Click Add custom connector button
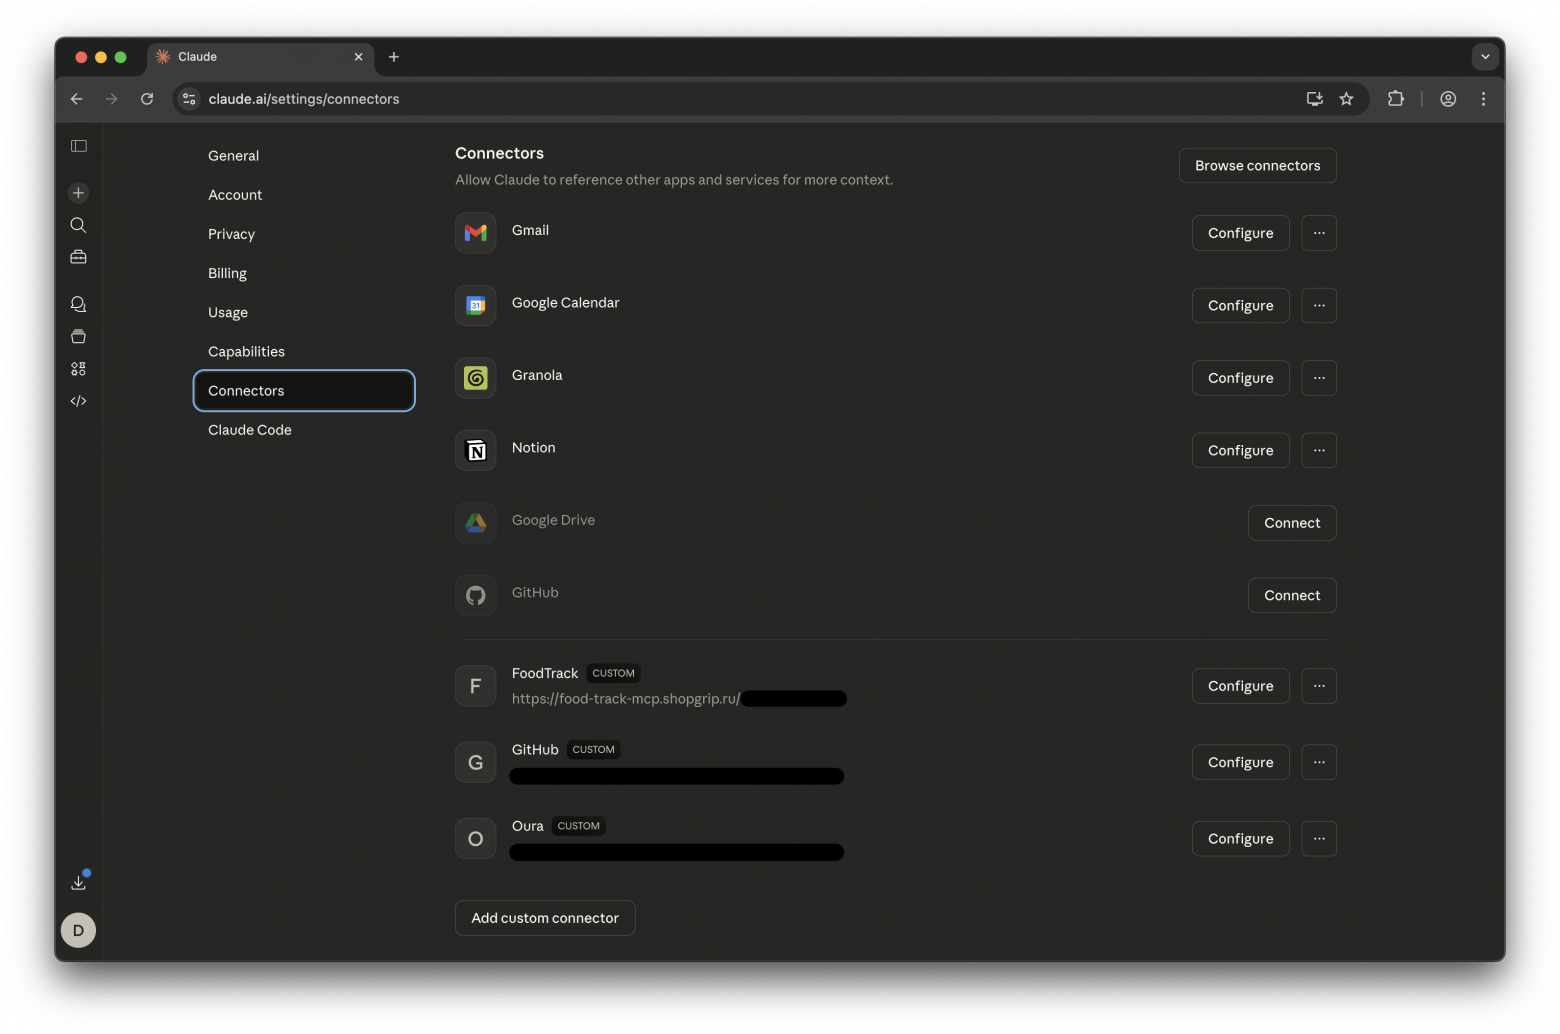1560x1034 pixels. (x=545, y=918)
